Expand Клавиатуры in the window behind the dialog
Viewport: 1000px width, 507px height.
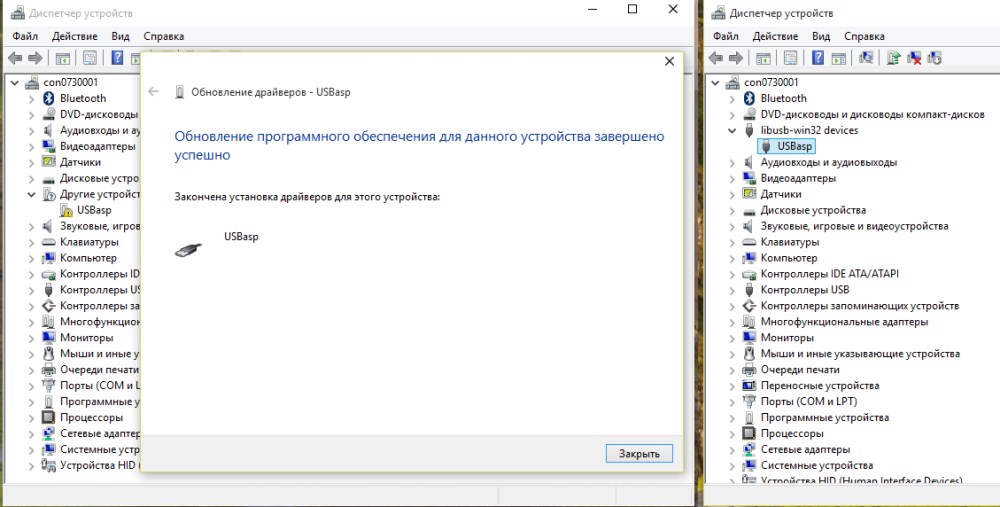coord(31,242)
